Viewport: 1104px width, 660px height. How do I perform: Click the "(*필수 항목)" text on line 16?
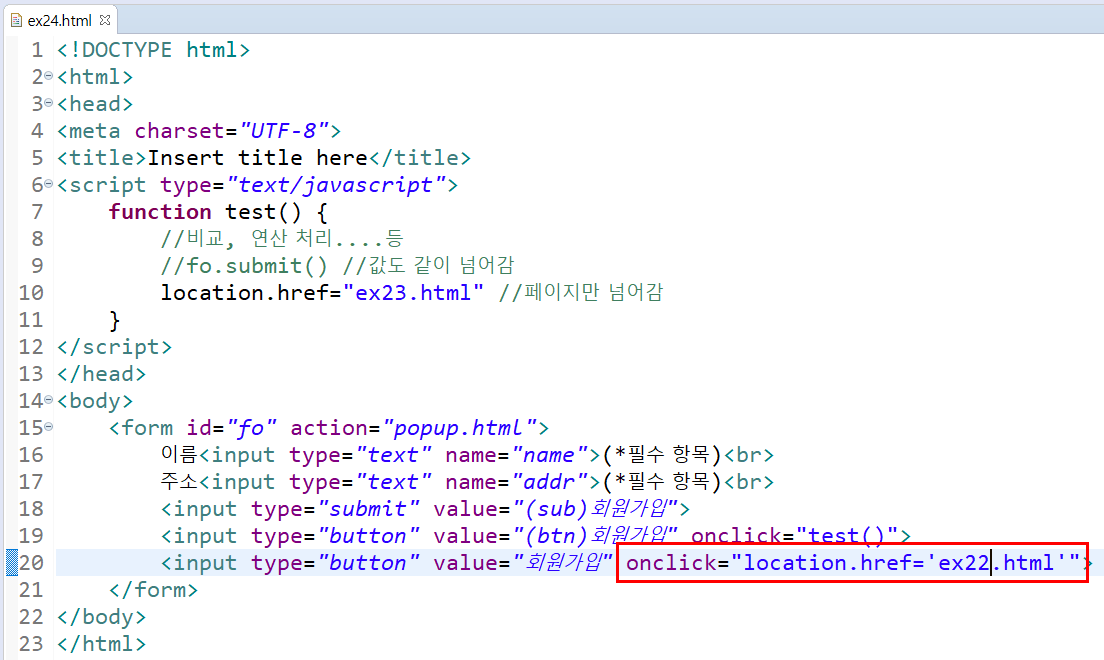click(662, 455)
